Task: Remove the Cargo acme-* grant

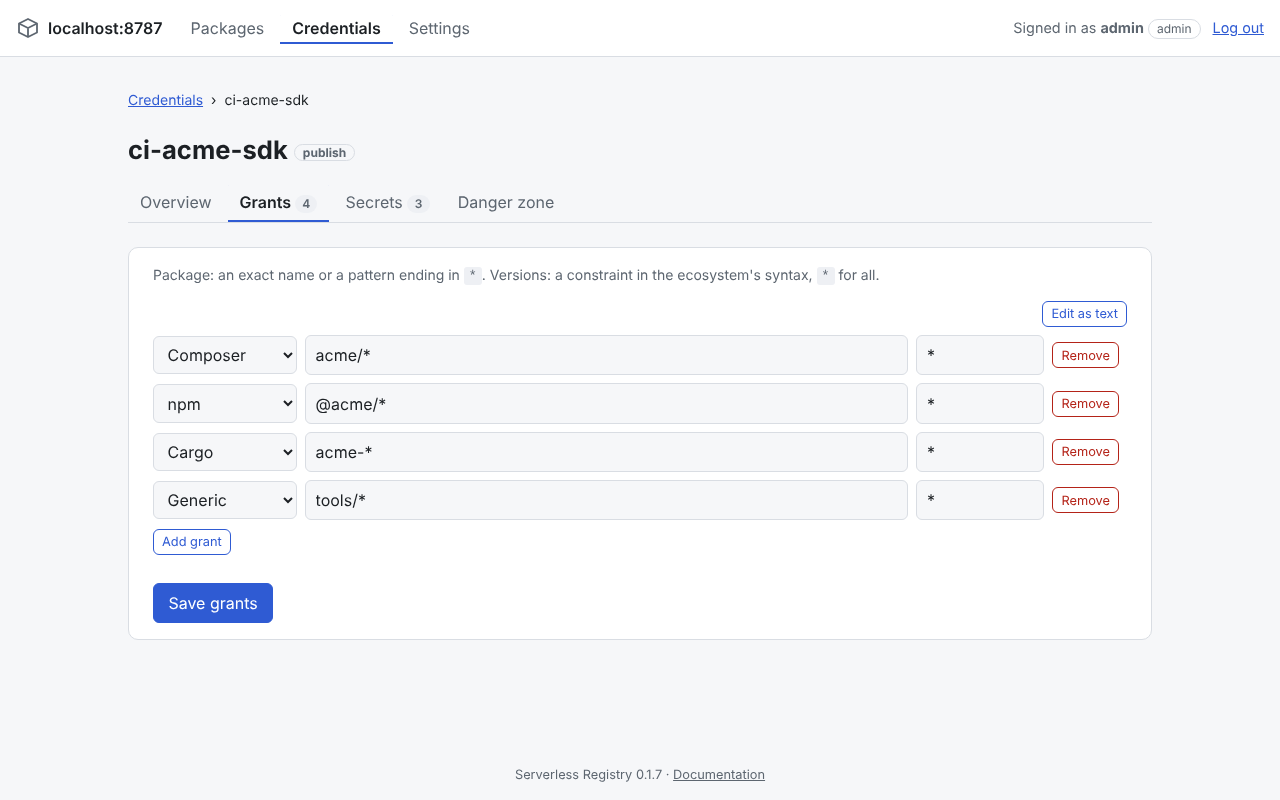Action: coord(1085,452)
